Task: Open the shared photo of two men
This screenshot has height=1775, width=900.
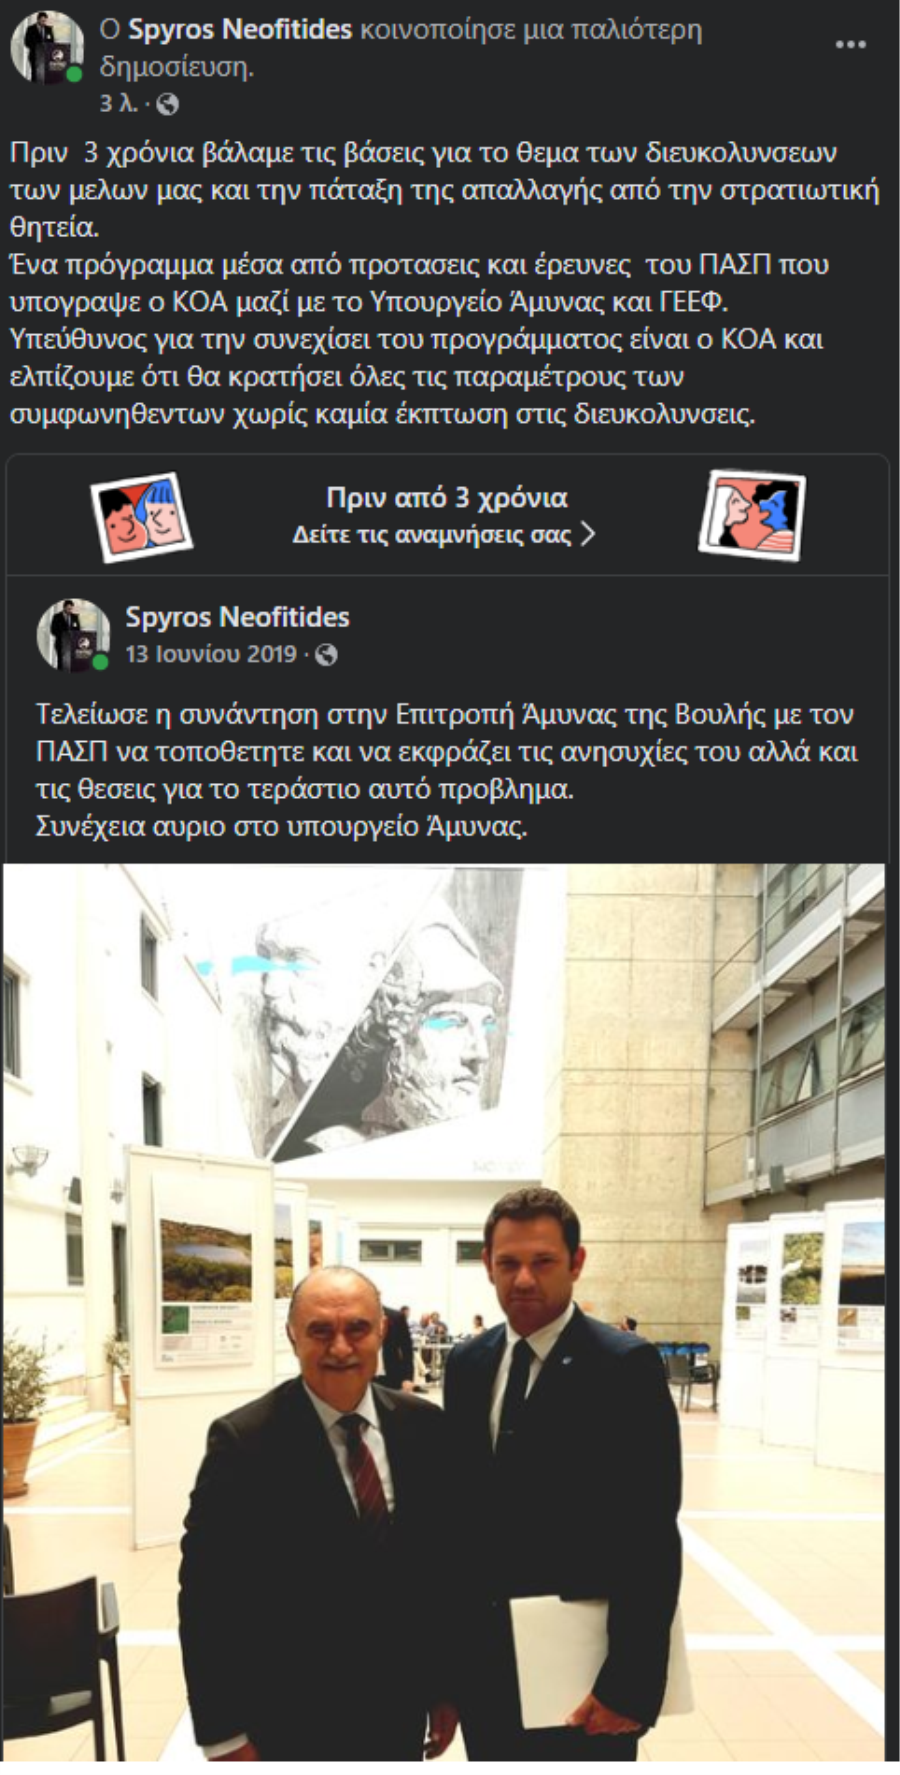Action: [x=444, y=1313]
